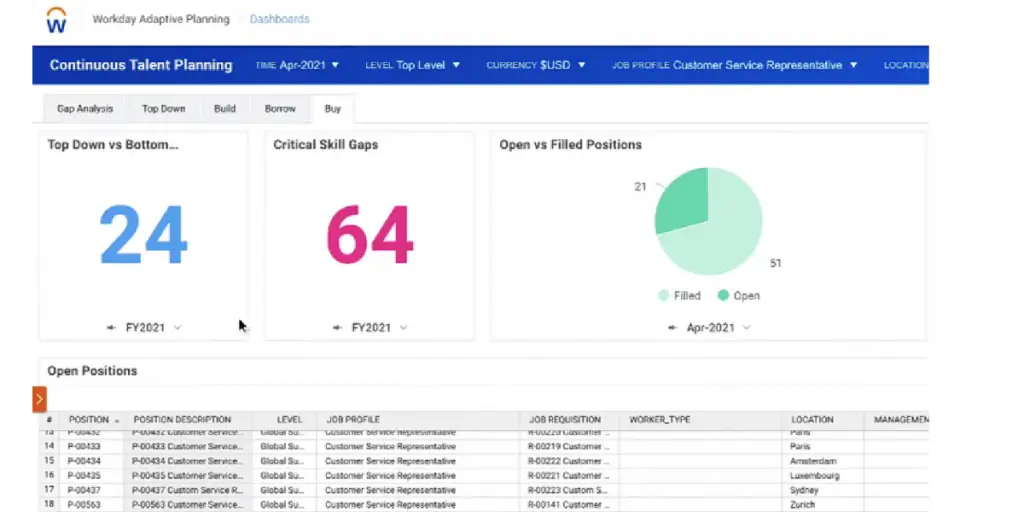Image resolution: width=1024 pixels, height=512 pixels.
Task: Click the Critical Skill Gaps title
Action: pyautogui.click(x=325, y=145)
